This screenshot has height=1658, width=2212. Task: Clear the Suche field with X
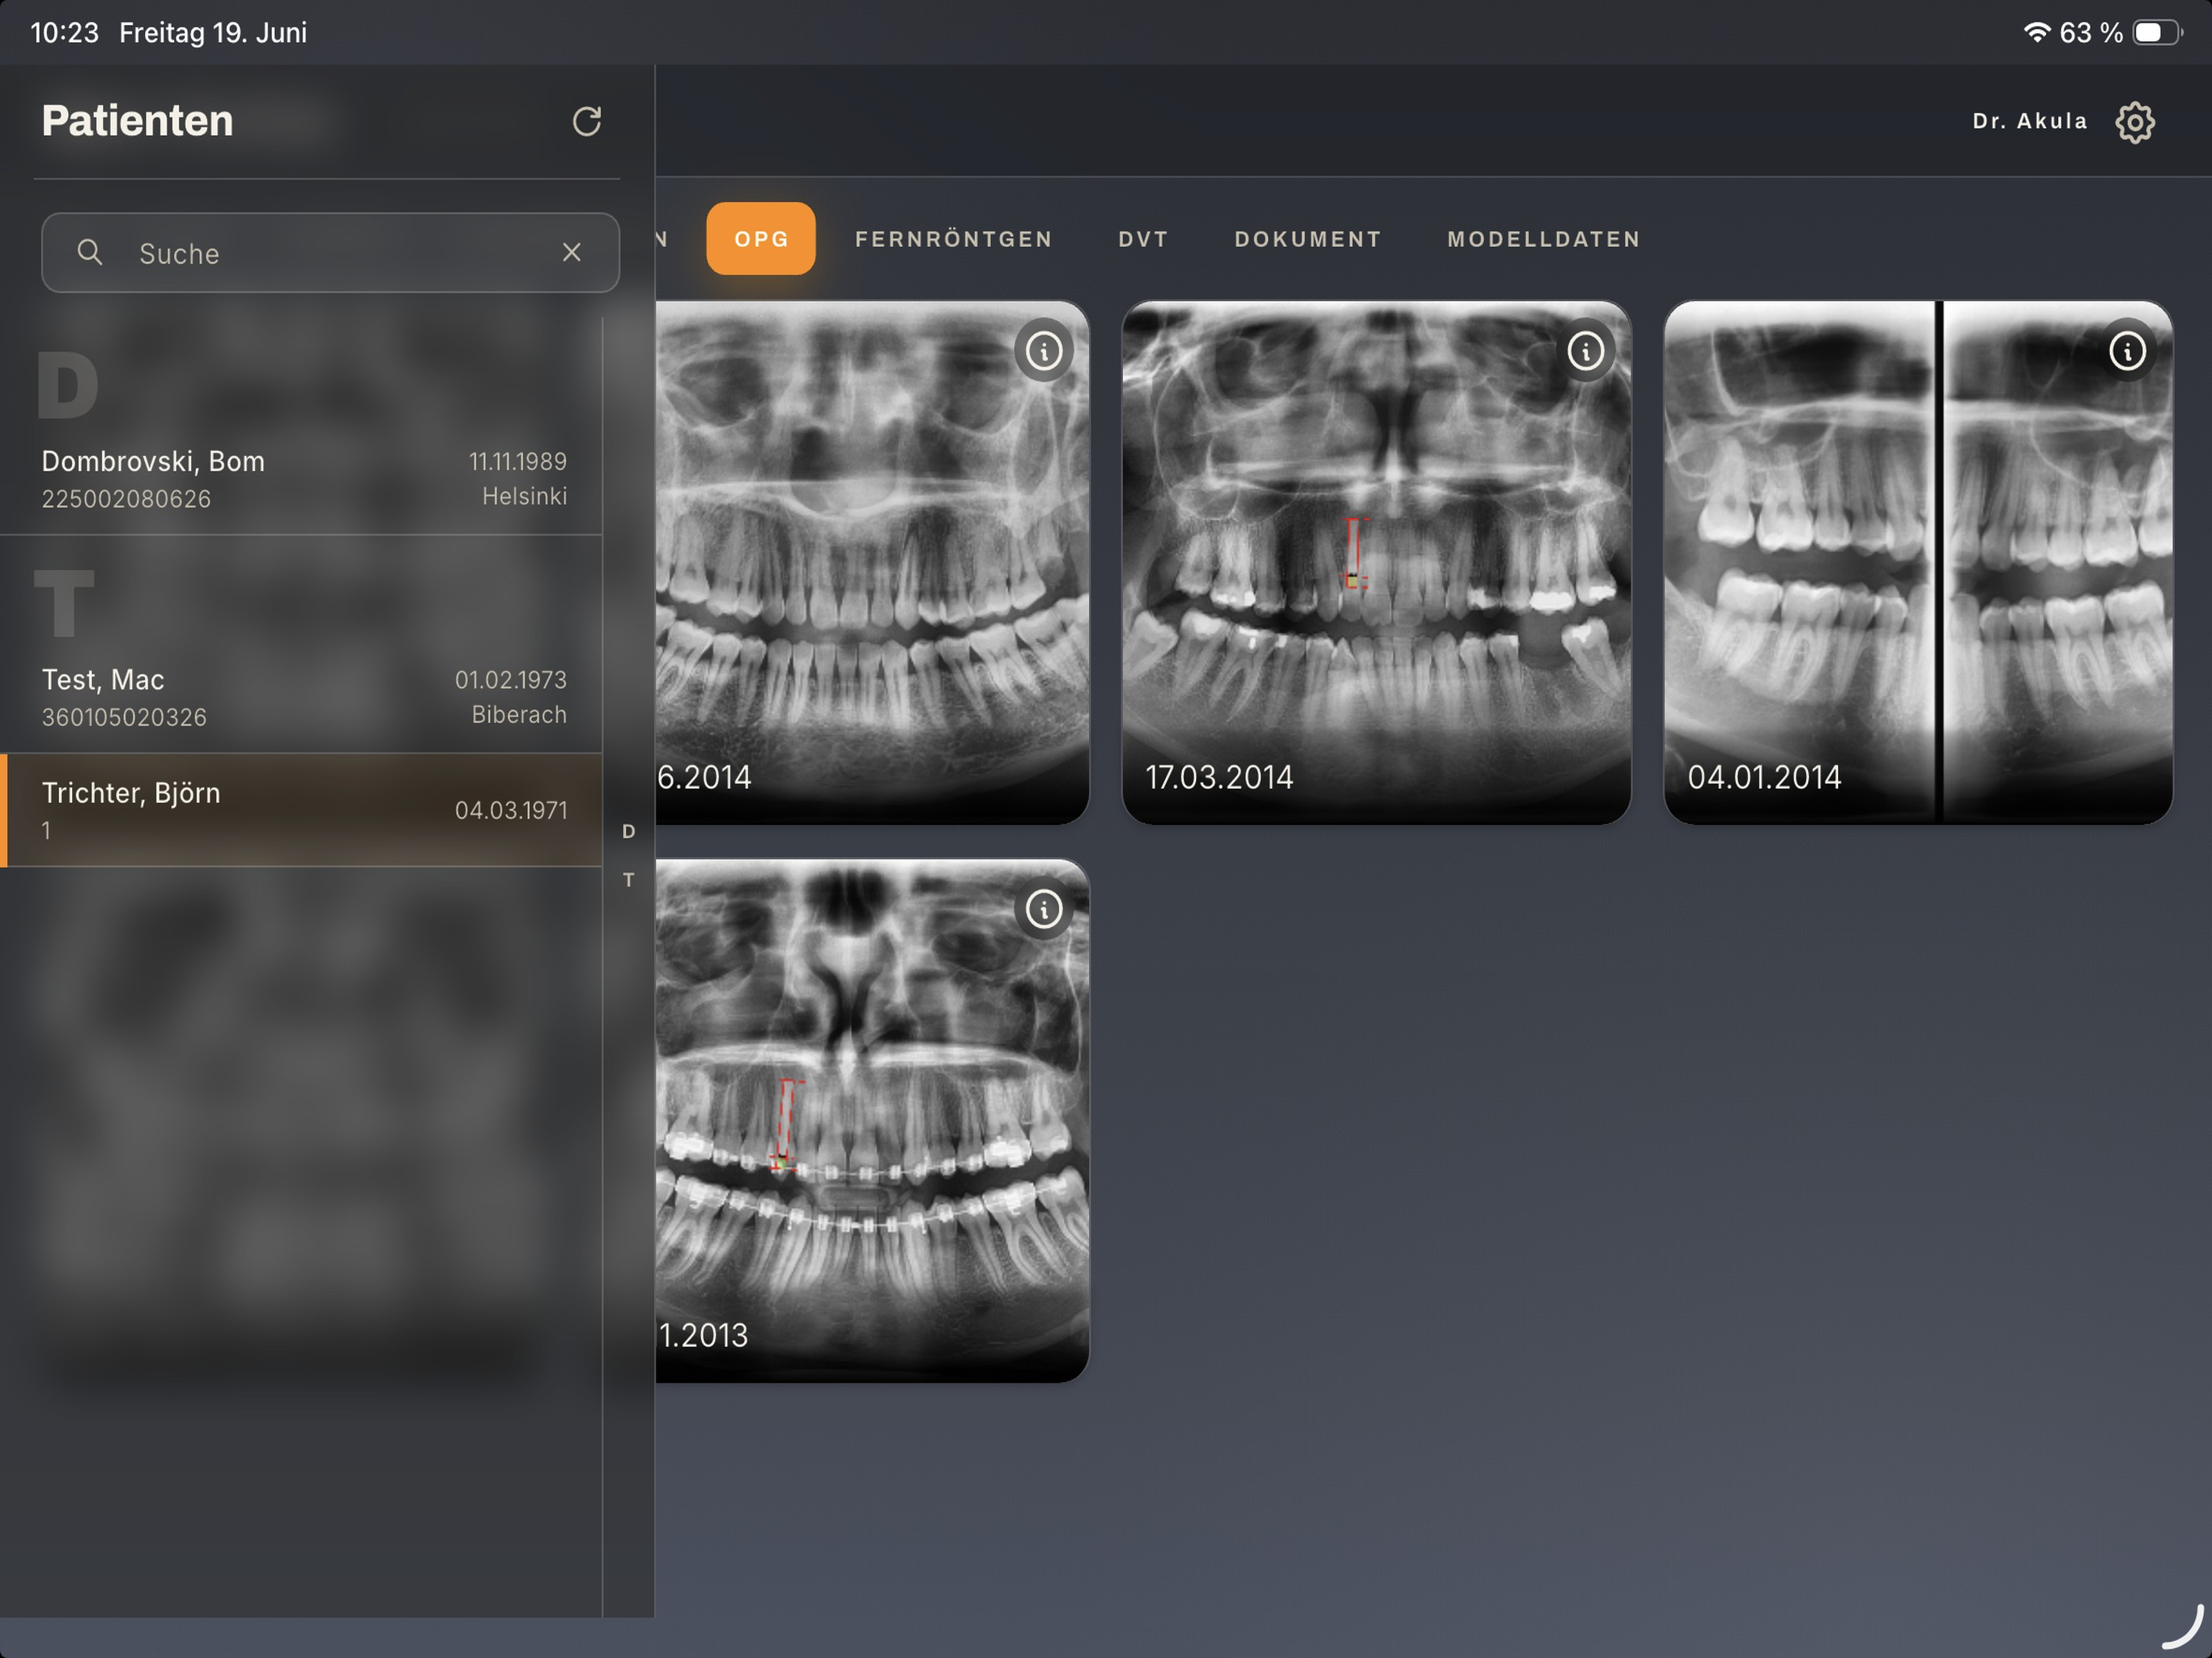pos(571,252)
